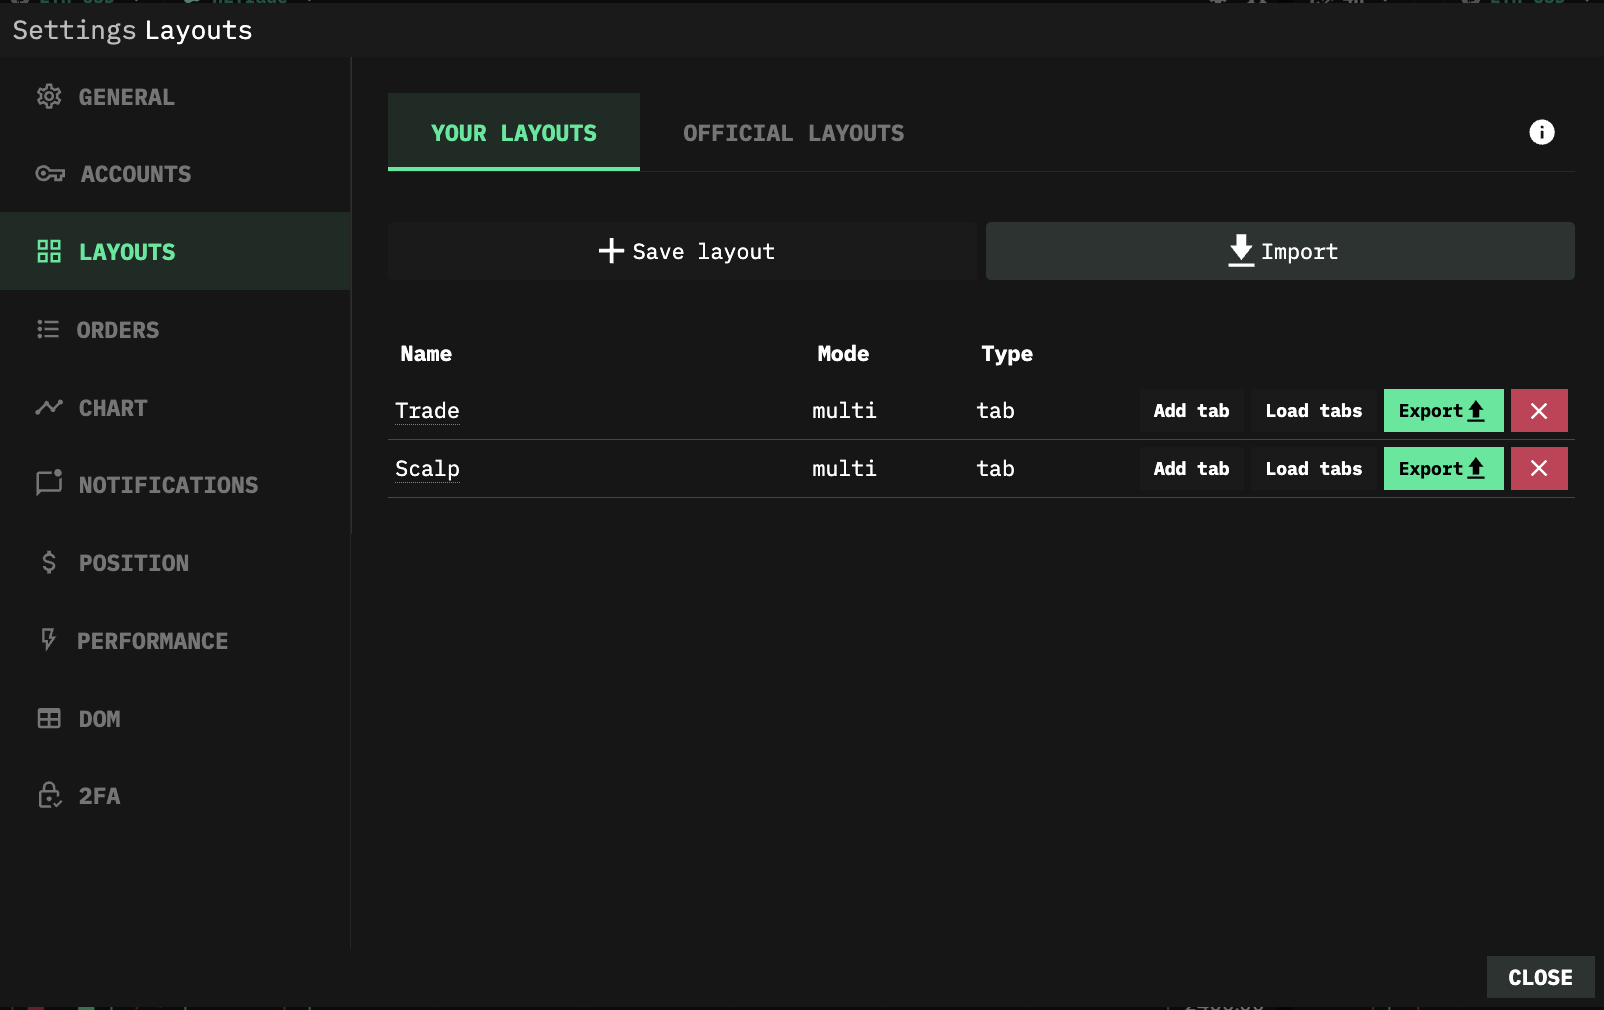Open 2FA settings via the lock icon

[x=50, y=796]
